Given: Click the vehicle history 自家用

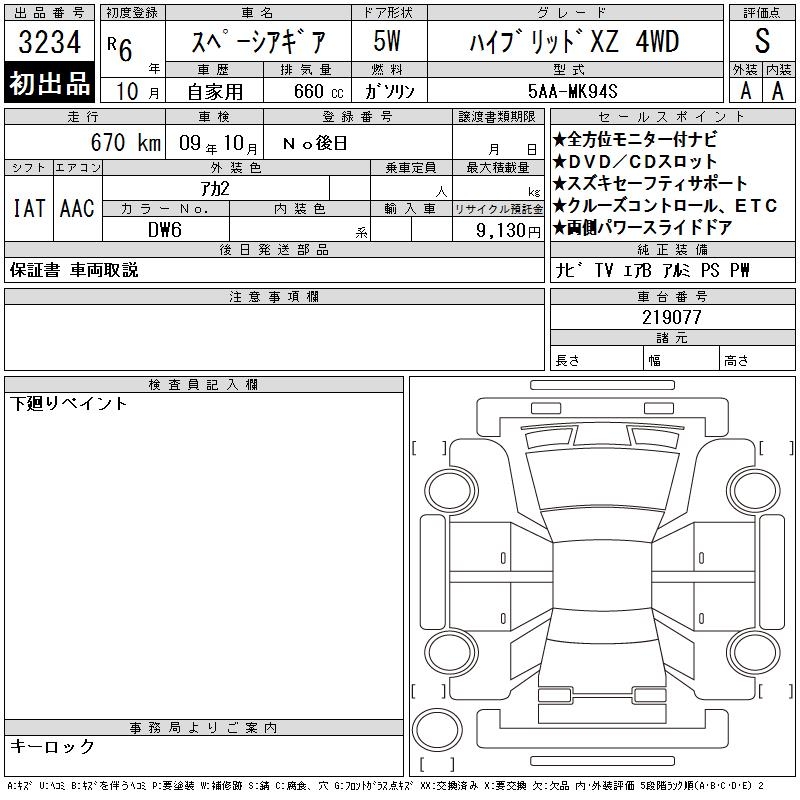Looking at the screenshot, I should pos(215,92).
